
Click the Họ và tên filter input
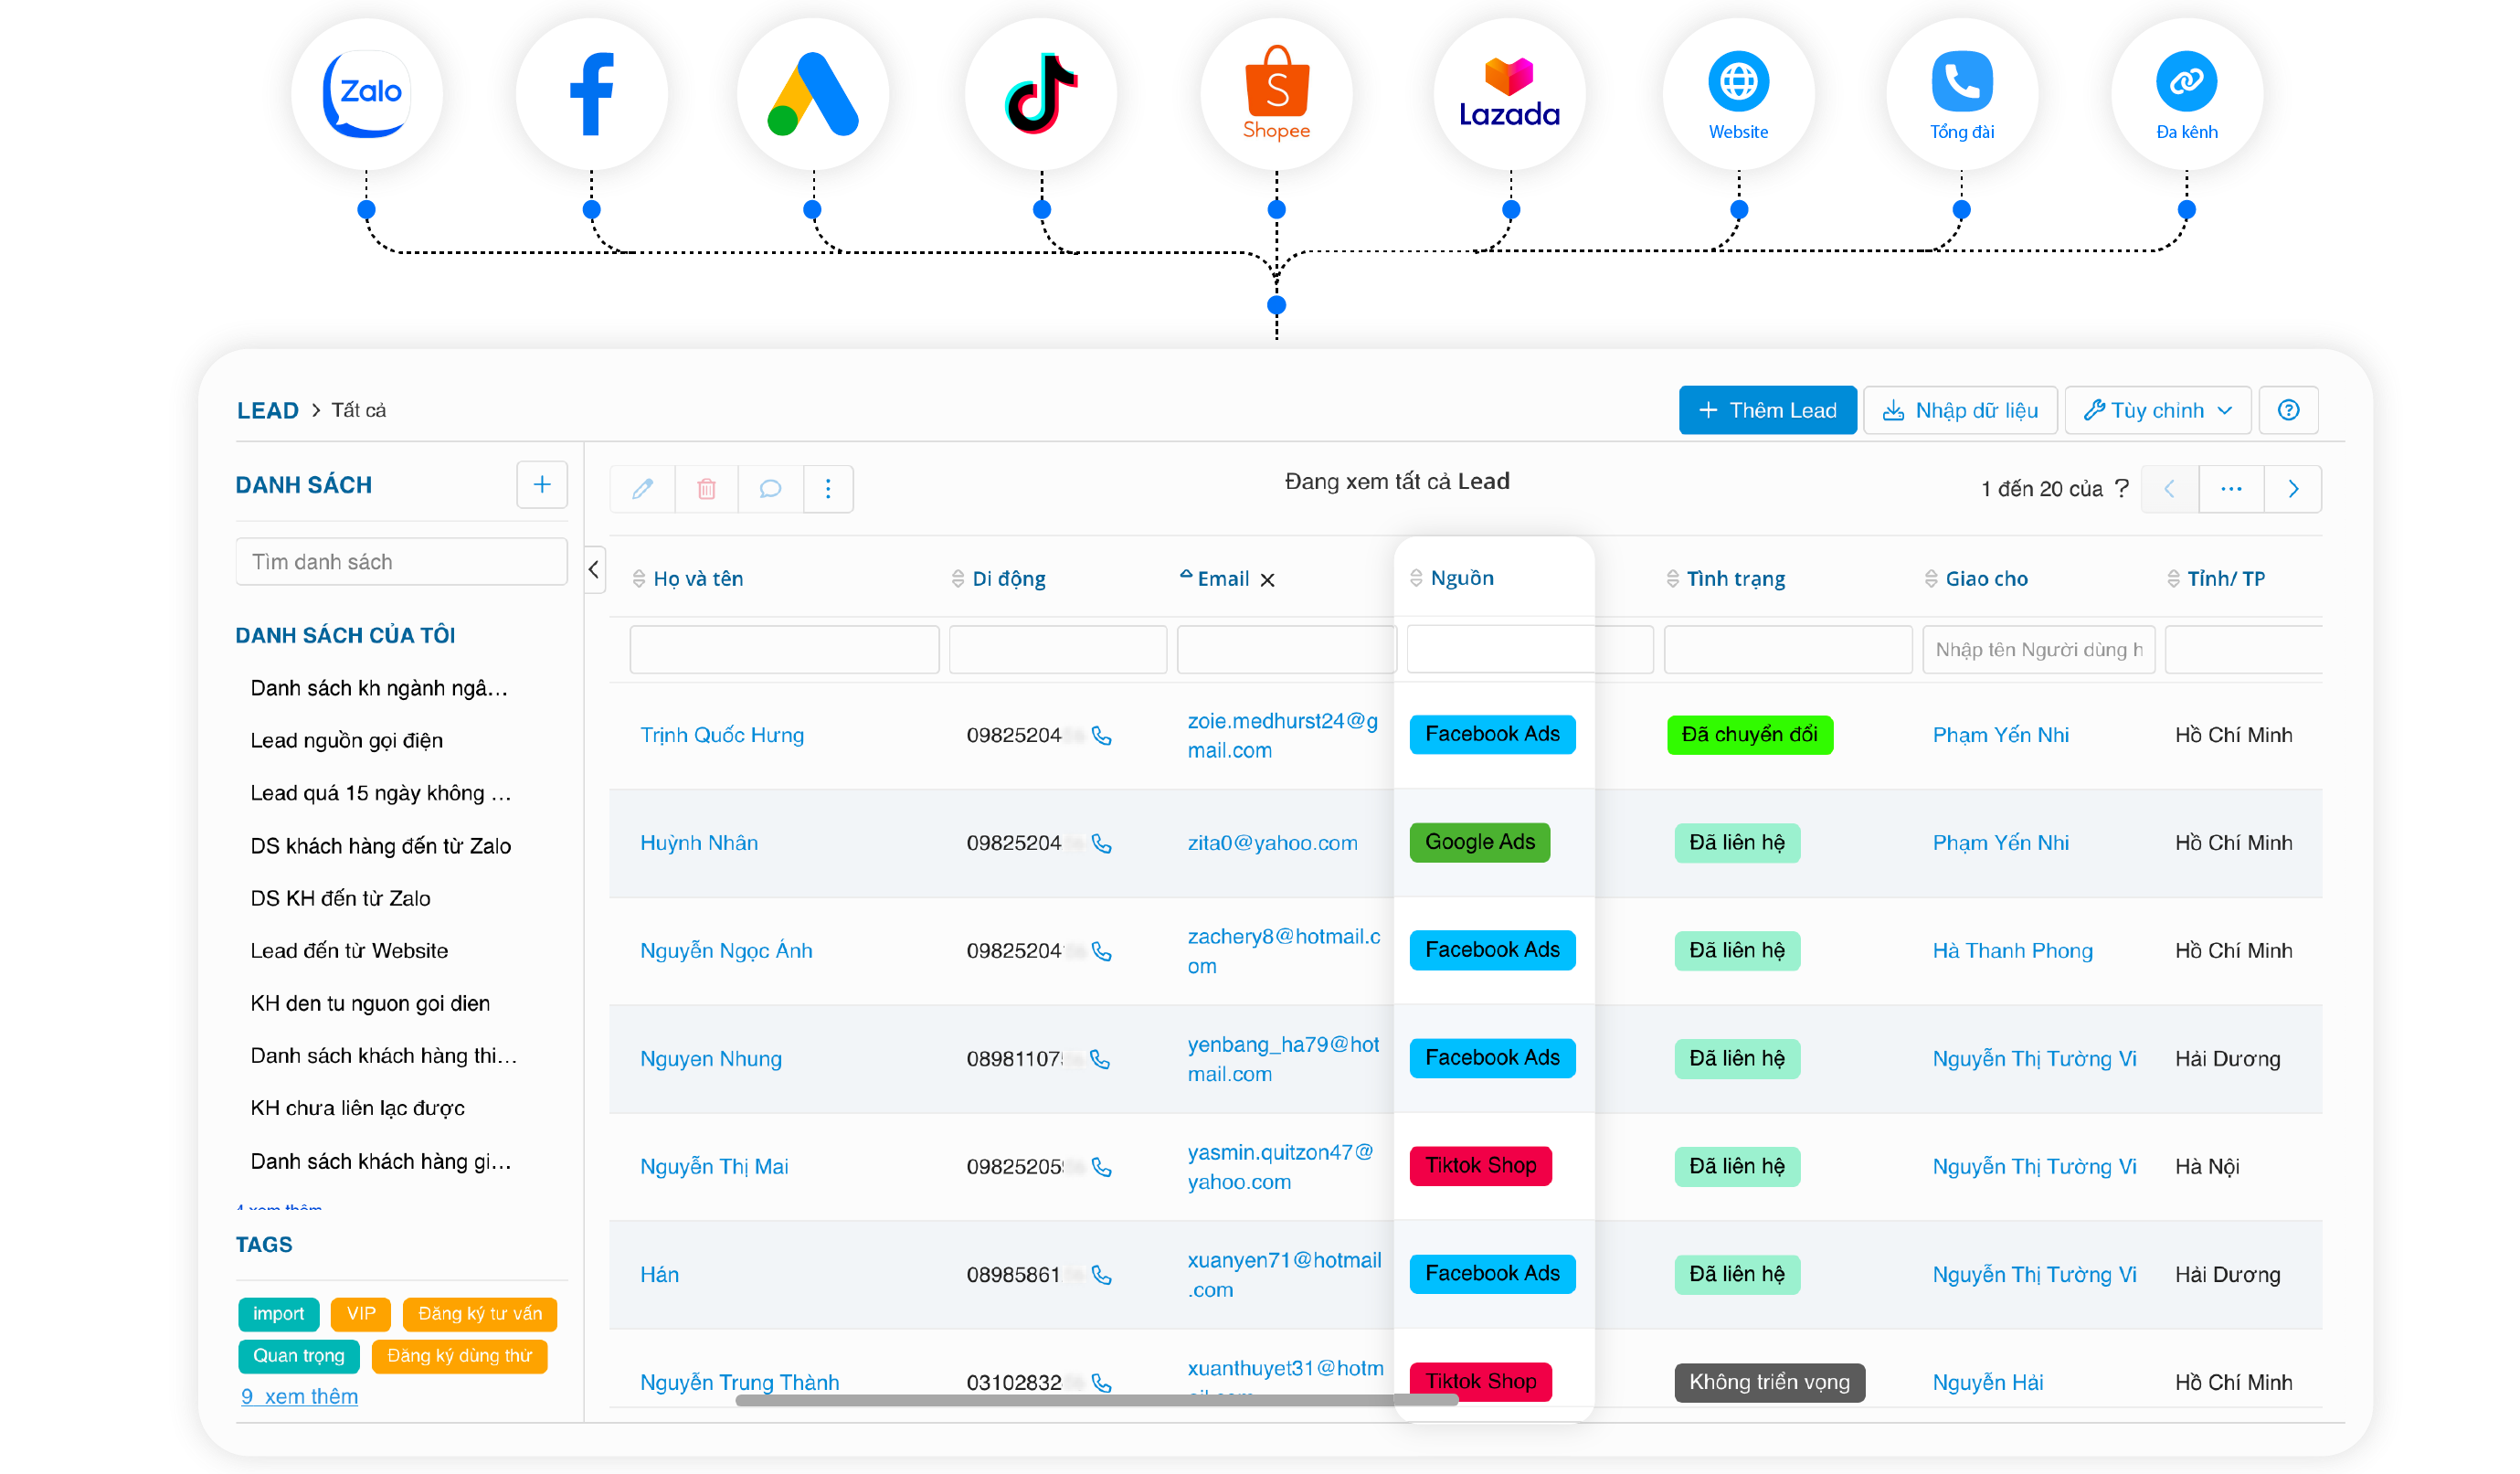click(x=785, y=650)
